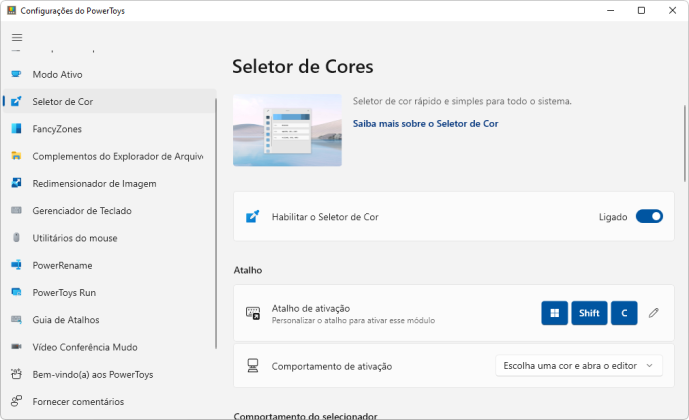Click the PowerToys Run icon
Image resolution: width=689 pixels, height=420 pixels.
(x=16, y=293)
